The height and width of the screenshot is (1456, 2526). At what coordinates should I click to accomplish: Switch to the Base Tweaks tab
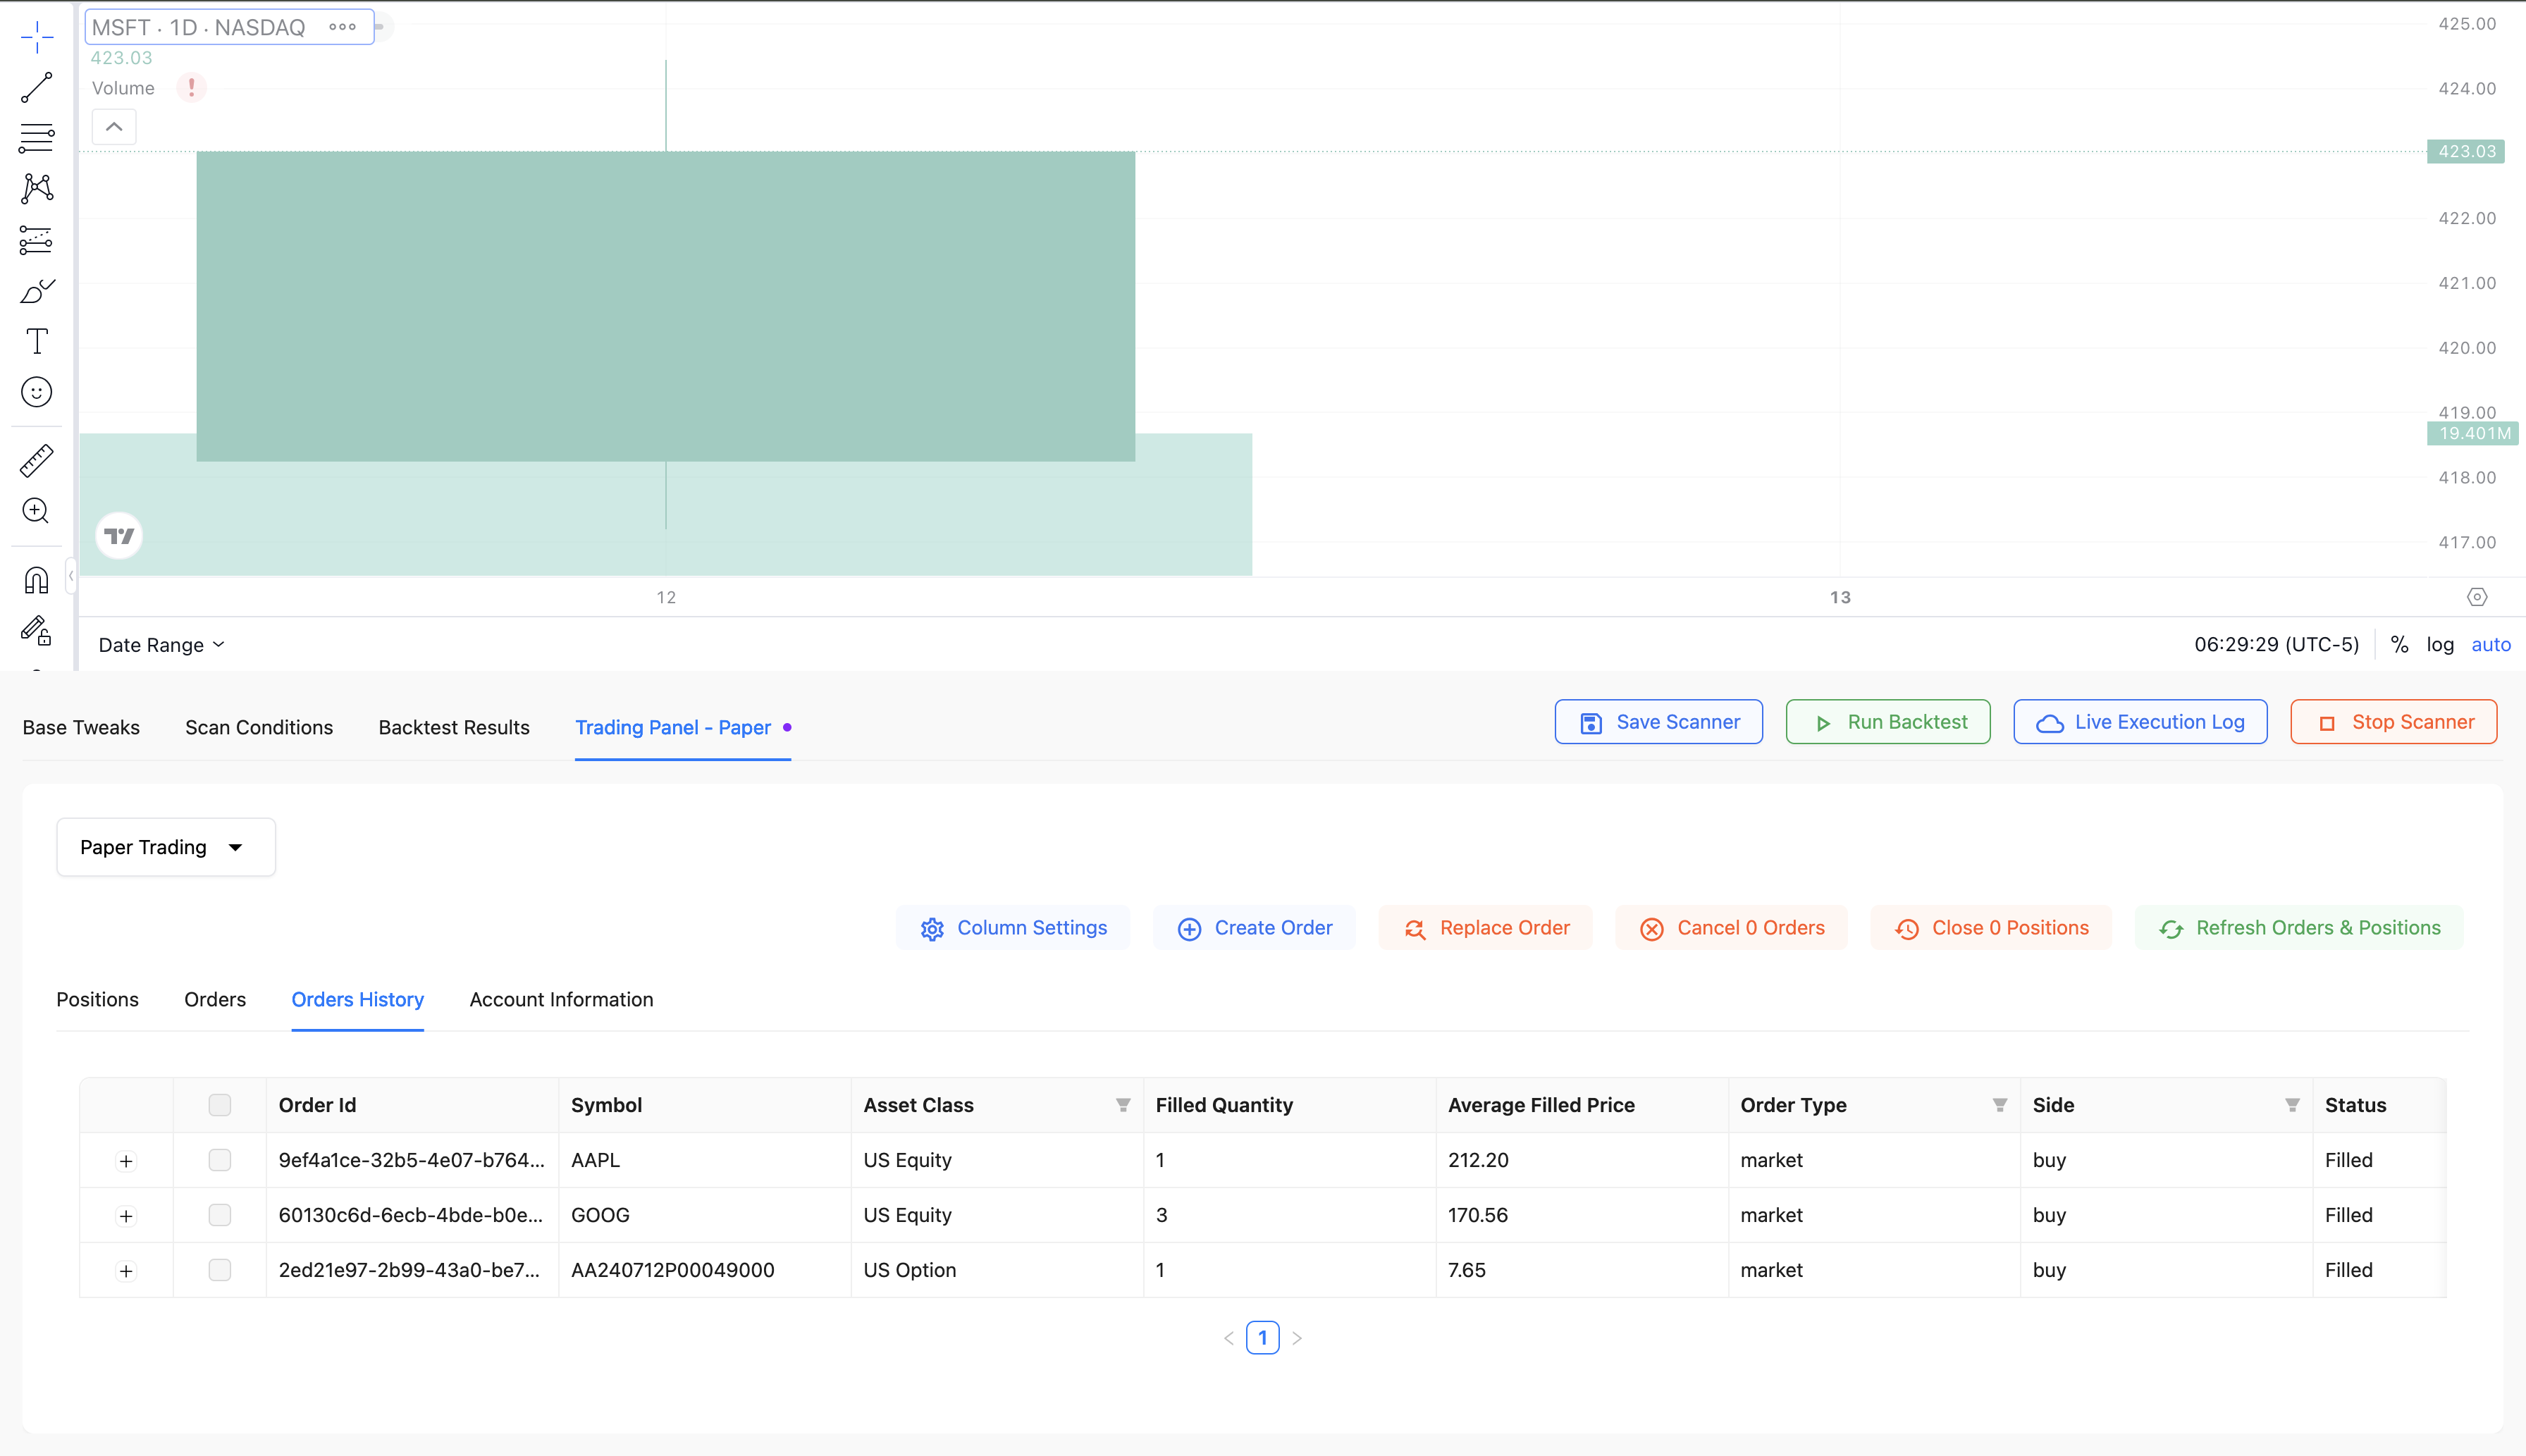[x=81, y=727]
